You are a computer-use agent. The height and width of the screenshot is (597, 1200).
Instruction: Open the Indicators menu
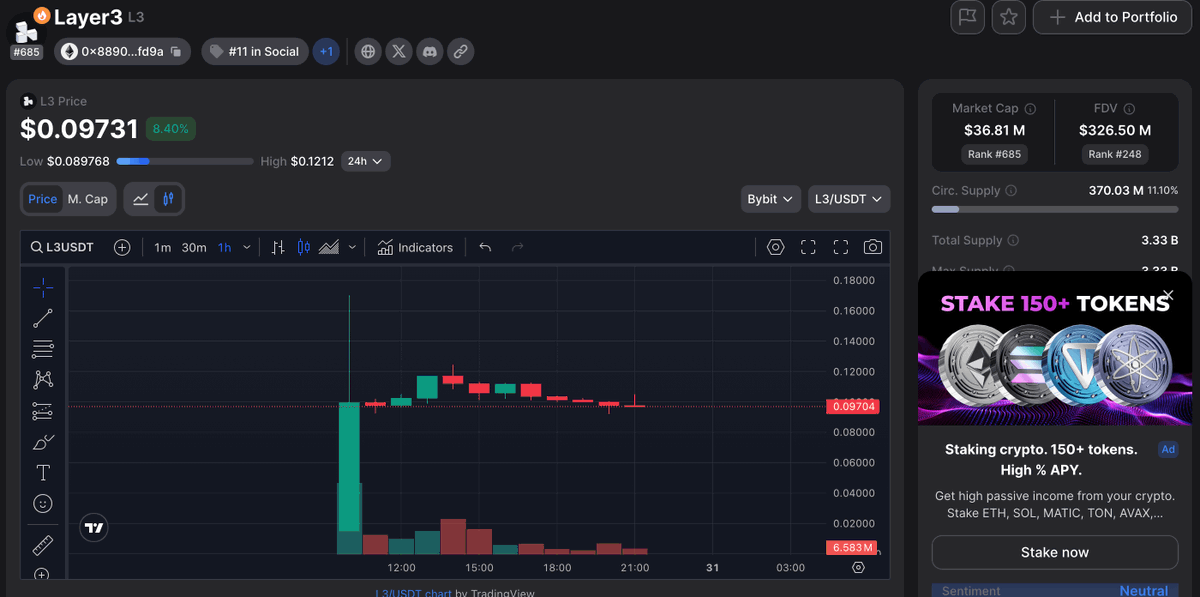[x=415, y=247]
